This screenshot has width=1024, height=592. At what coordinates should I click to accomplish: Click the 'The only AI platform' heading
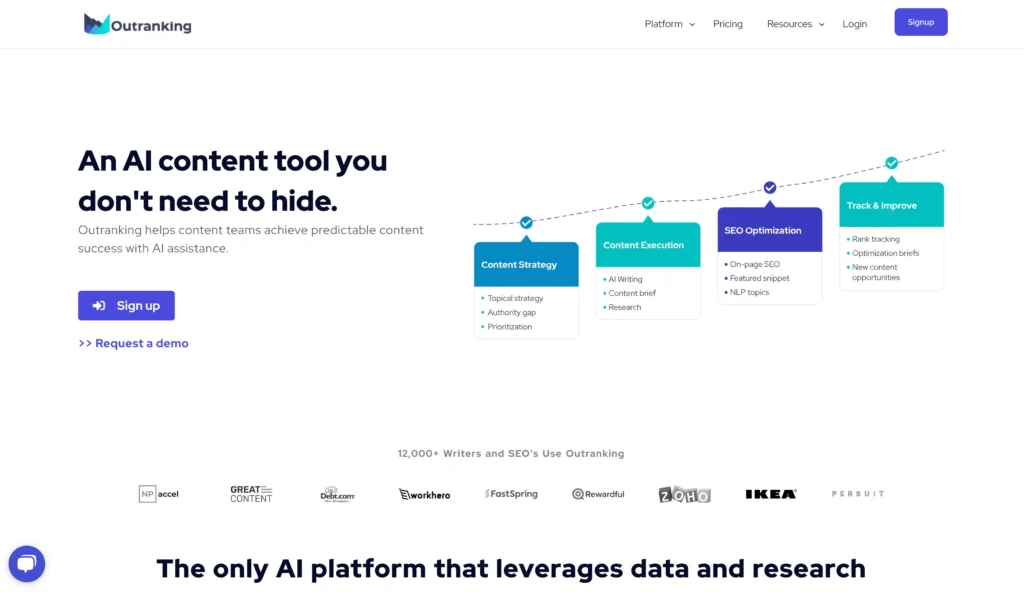click(511, 568)
